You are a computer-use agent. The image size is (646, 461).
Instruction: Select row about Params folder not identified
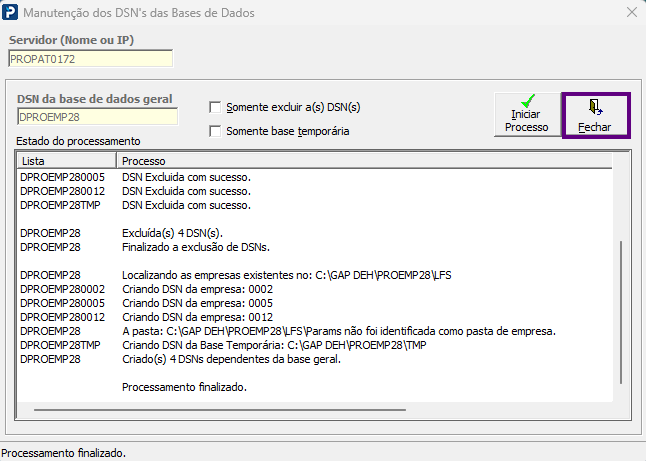[315, 331]
